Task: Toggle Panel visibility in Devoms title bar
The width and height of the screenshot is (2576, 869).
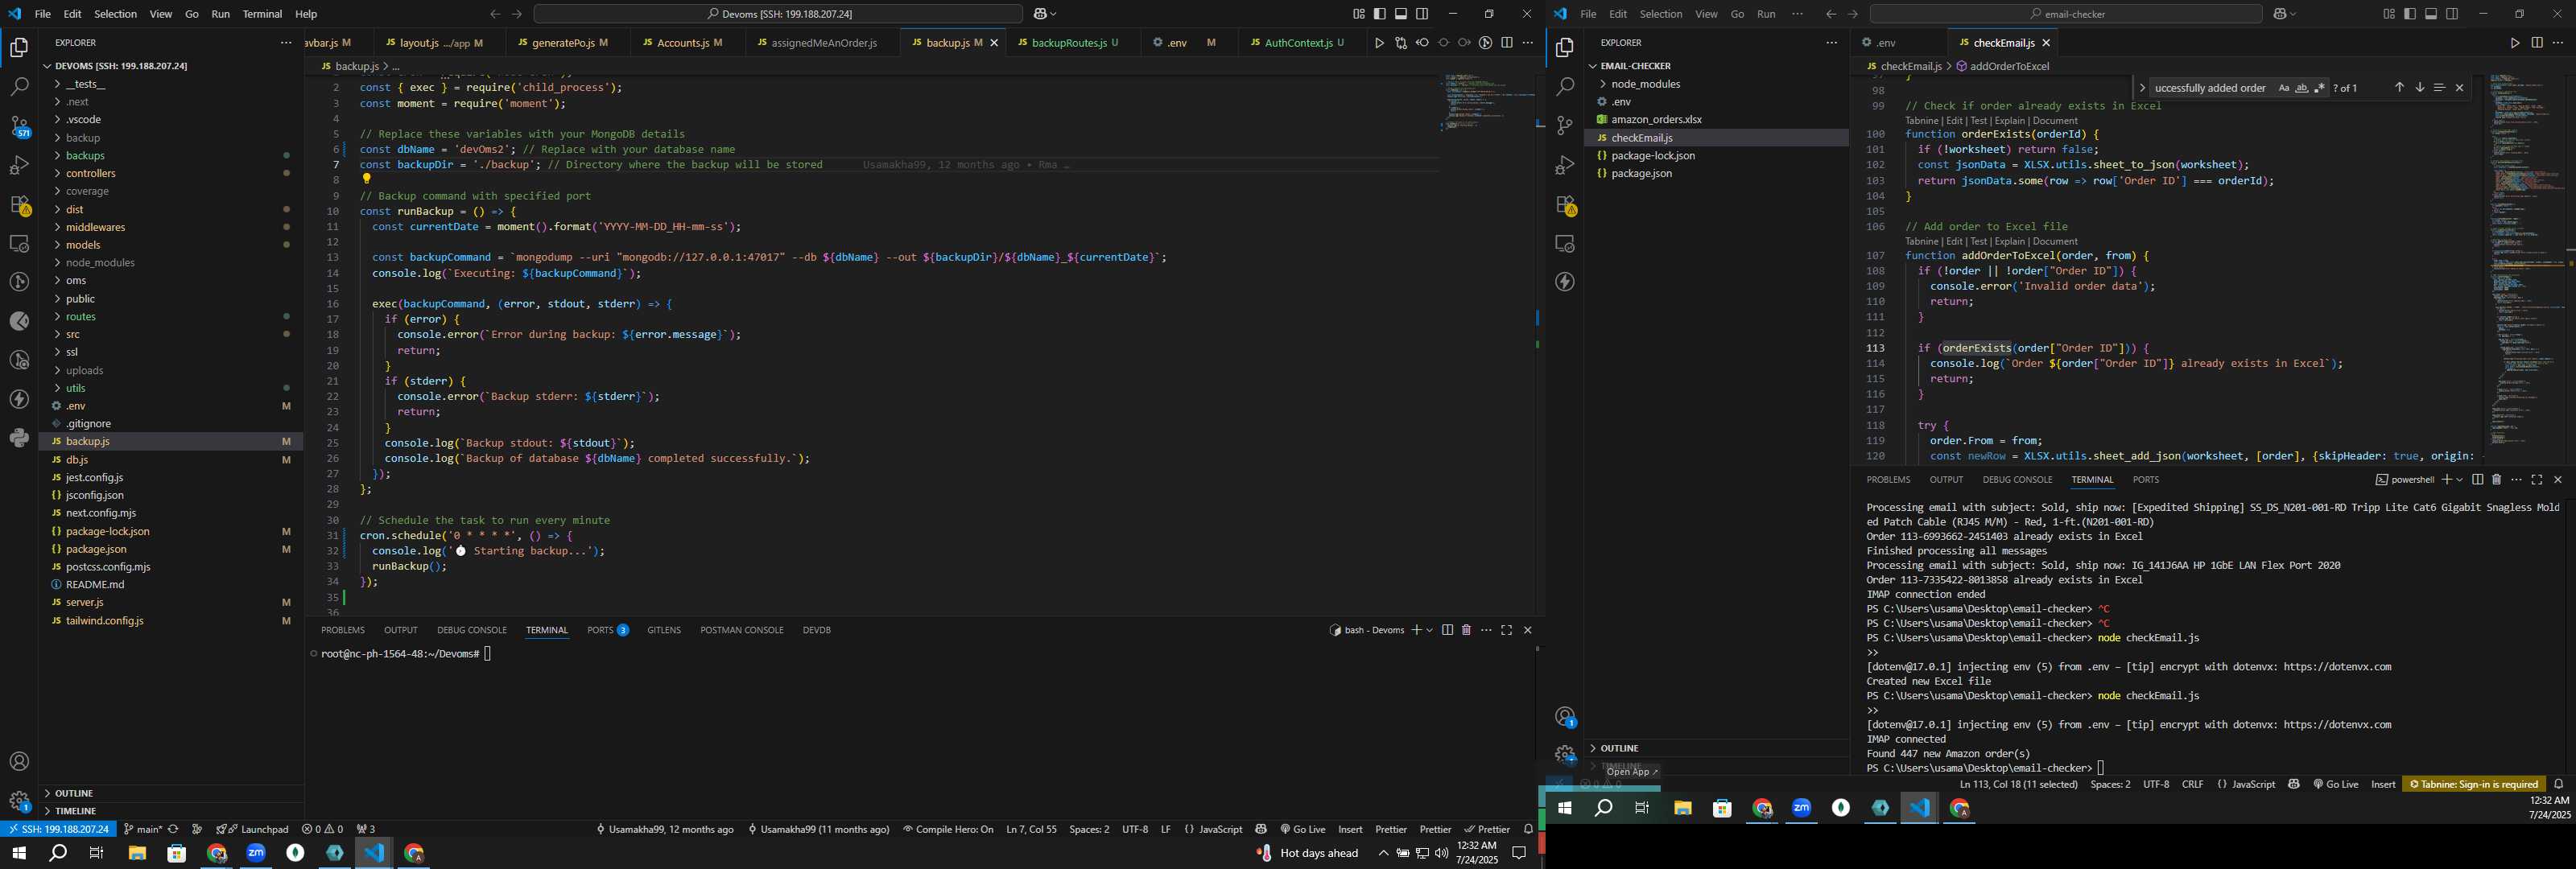Action: 1401,14
